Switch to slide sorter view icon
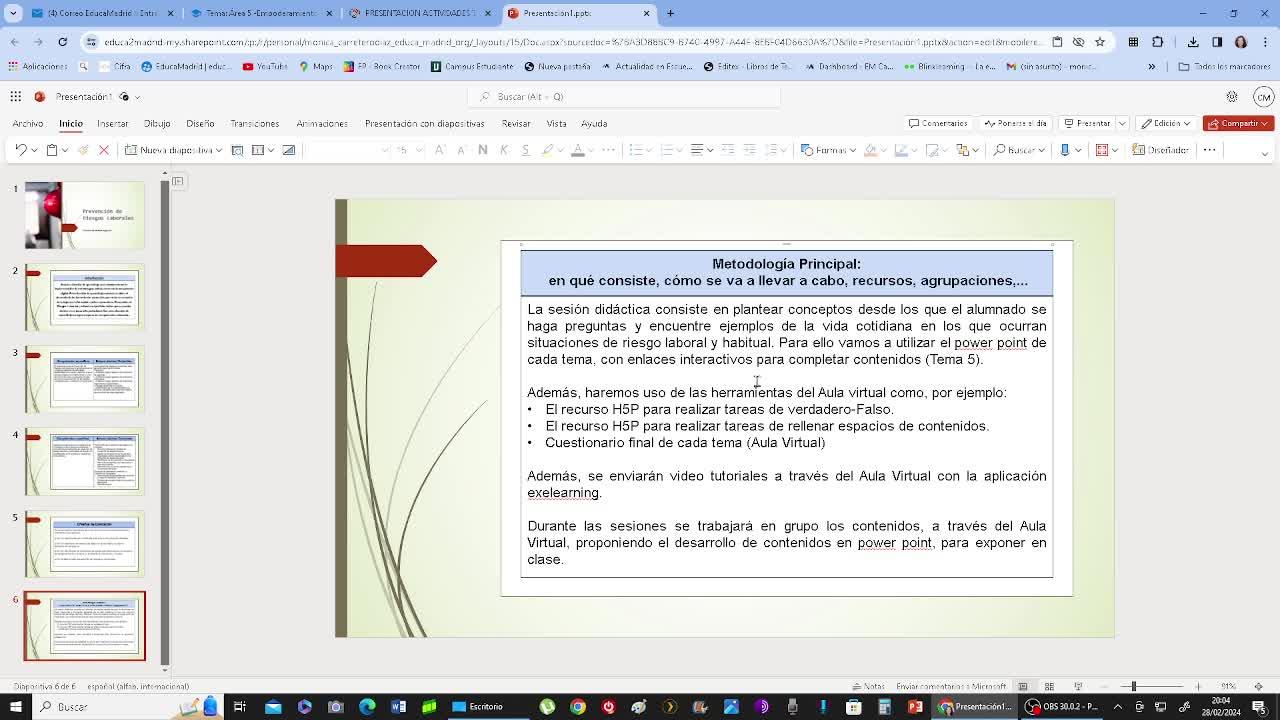Viewport: 1280px width, 720px height. [1049, 687]
